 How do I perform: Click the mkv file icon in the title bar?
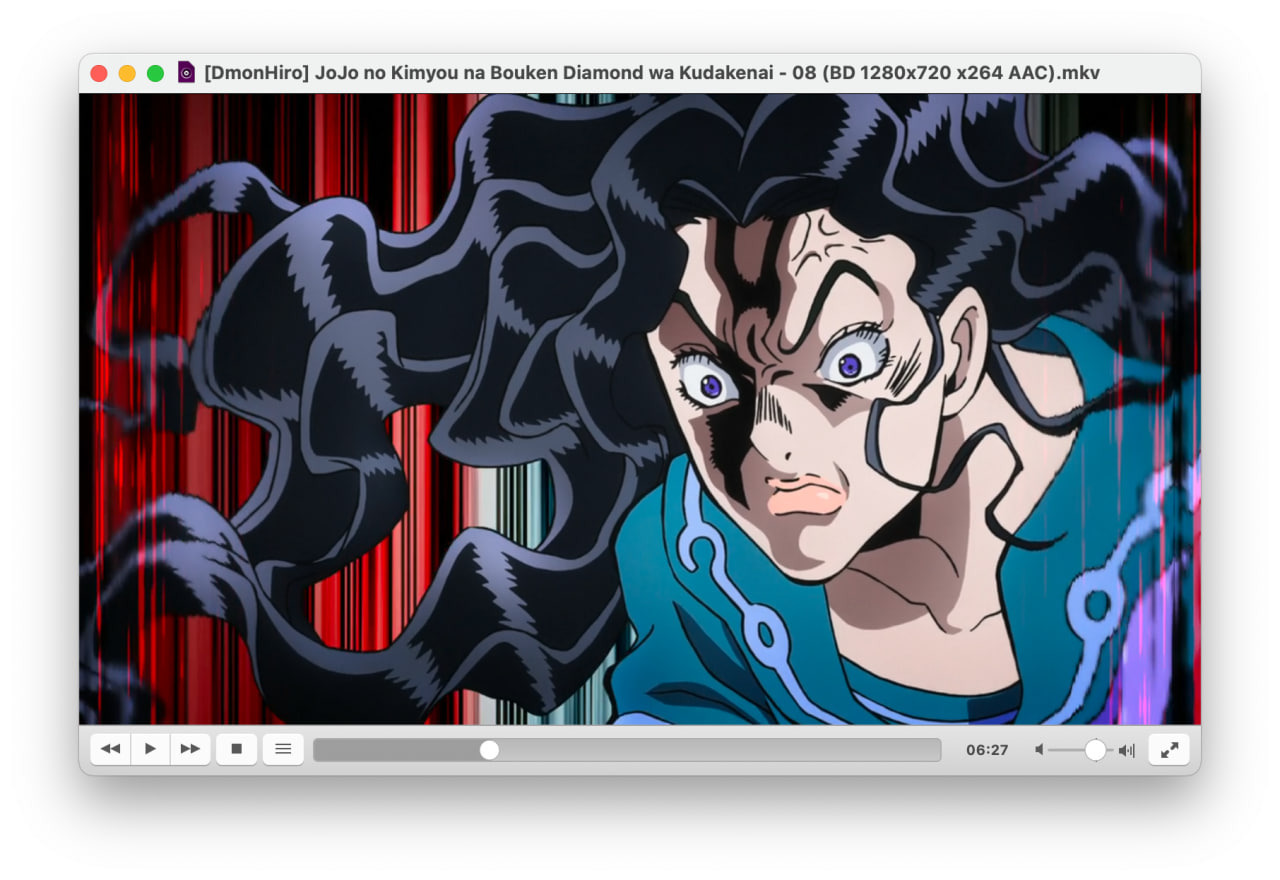pos(186,73)
